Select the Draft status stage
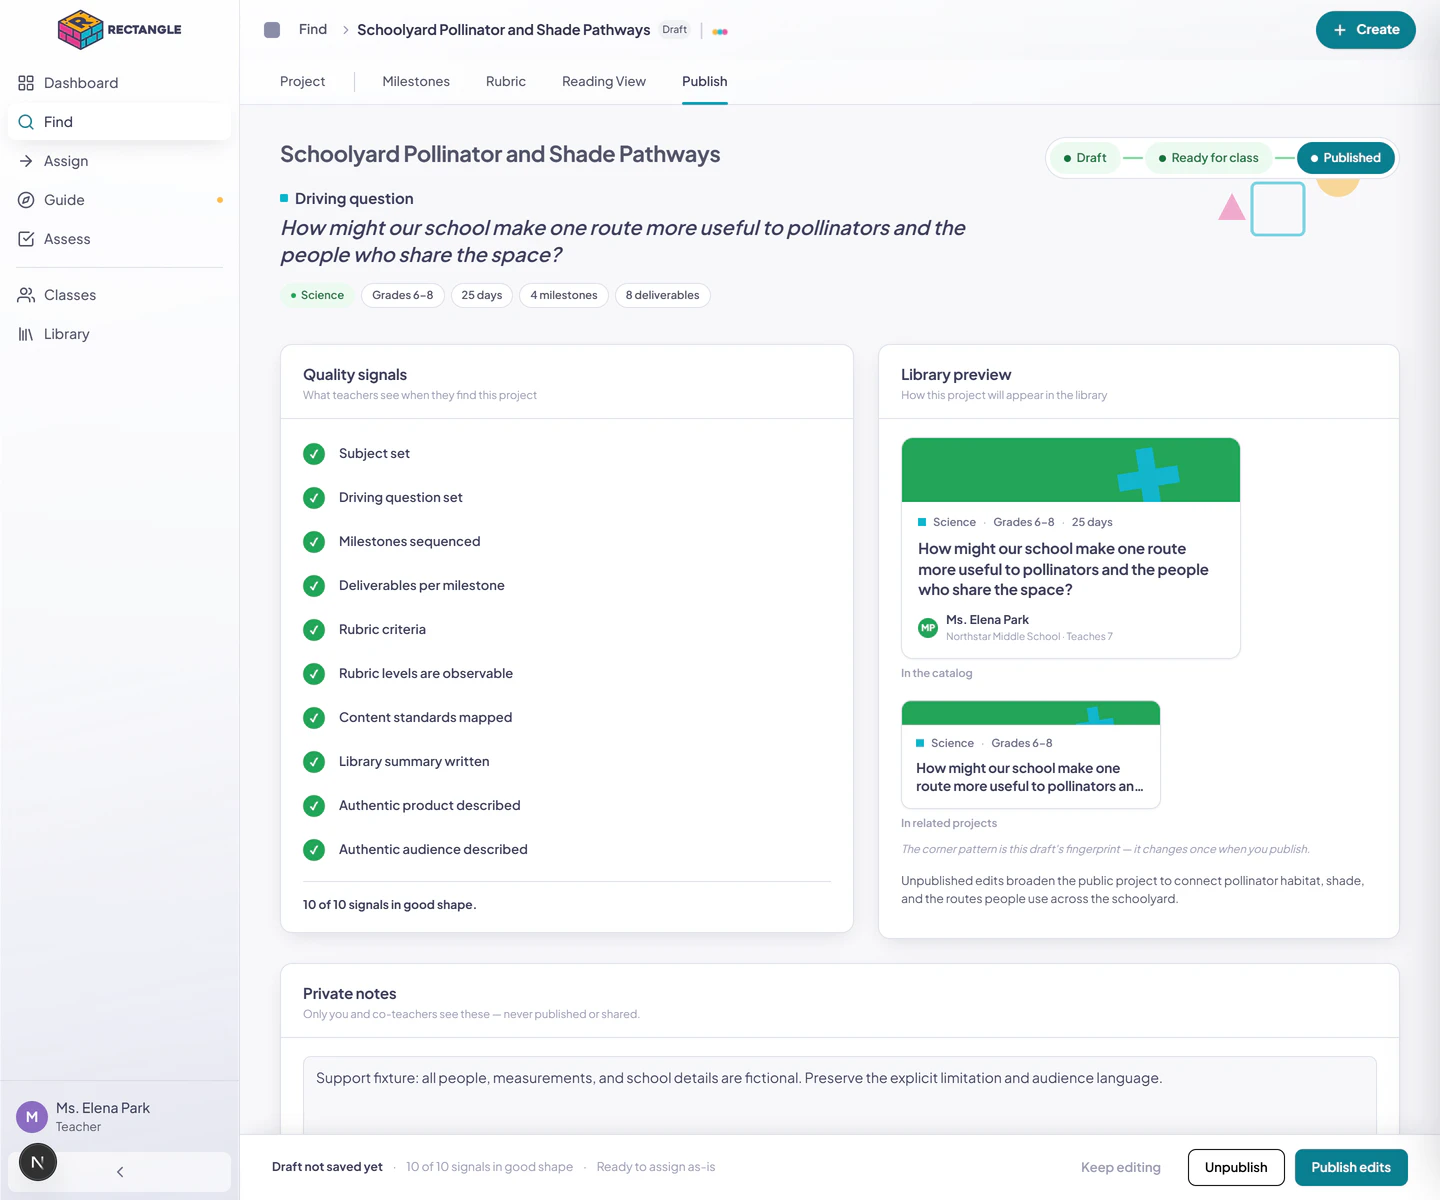The height and width of the screenshot is (1200, 1440). [1085, 158]
